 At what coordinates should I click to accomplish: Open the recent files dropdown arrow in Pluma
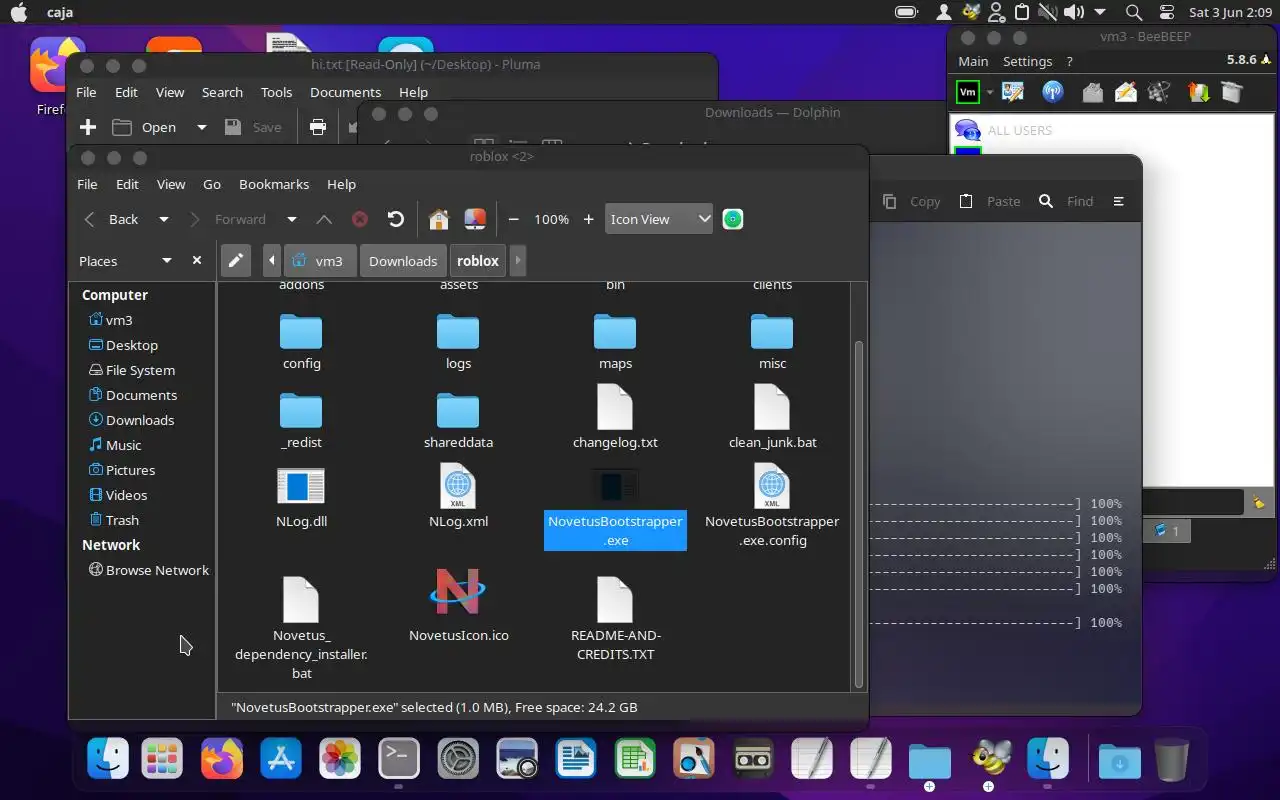tap(201, 127)
